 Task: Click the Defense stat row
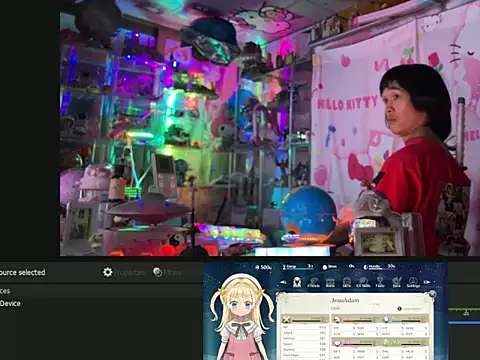(x=304, y=338)
